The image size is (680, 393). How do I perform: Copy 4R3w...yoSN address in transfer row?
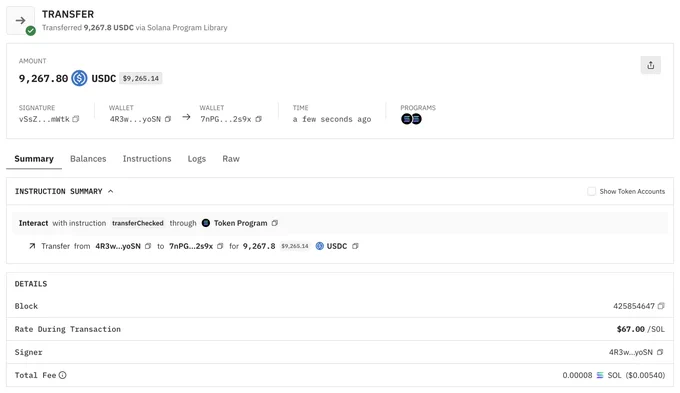148,246
